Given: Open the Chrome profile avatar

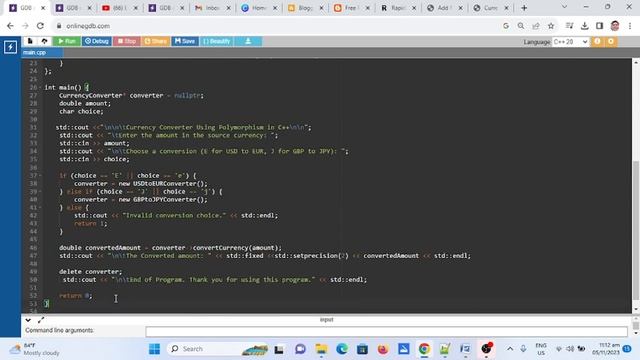Looking at the screenshot, I should [x=615, y=26].
